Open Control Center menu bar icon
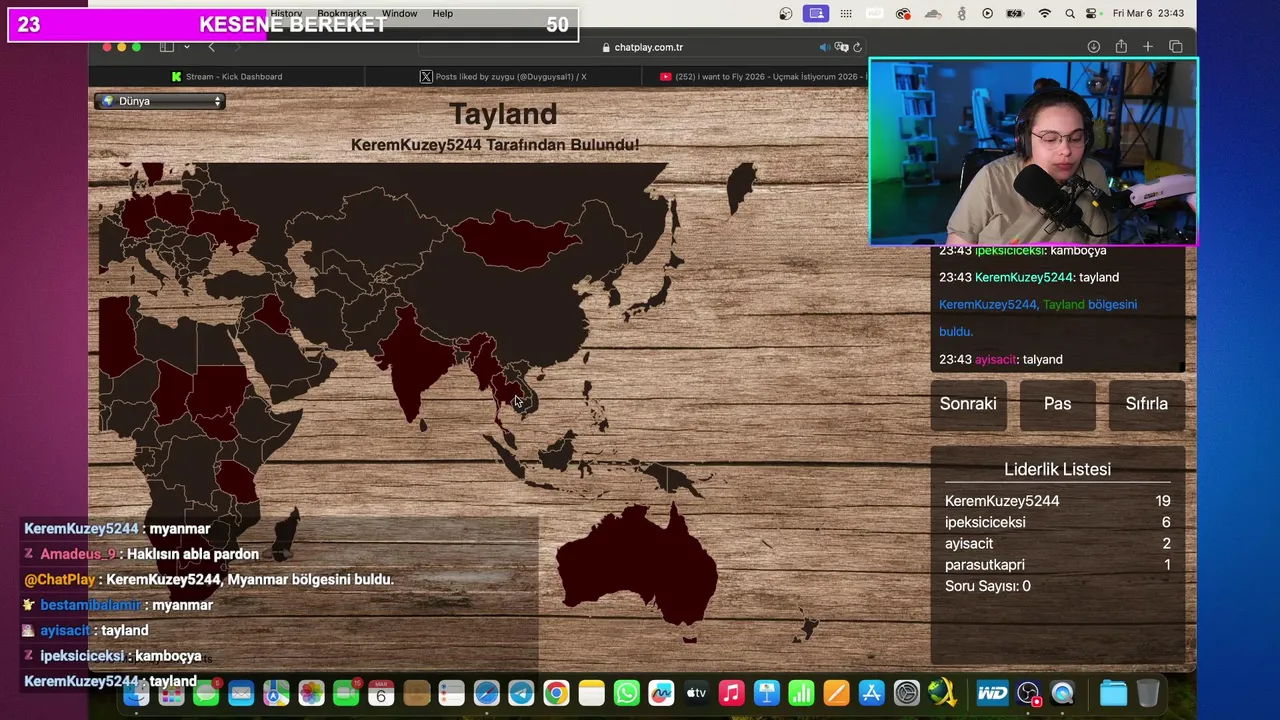This screenshot has height=720, width=1280. click(x=1093, y=14)
